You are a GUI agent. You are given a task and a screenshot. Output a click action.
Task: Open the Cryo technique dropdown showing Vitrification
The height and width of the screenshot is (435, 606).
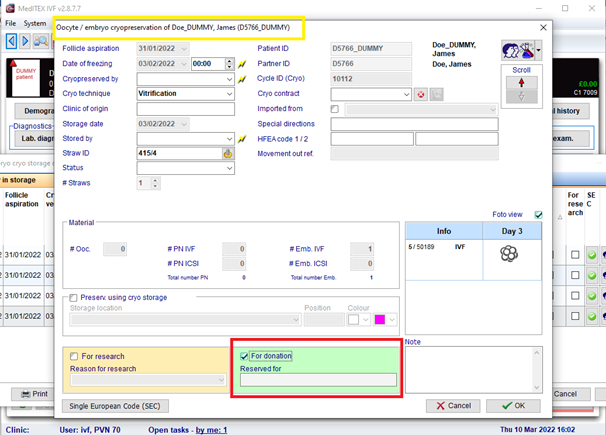229,94
